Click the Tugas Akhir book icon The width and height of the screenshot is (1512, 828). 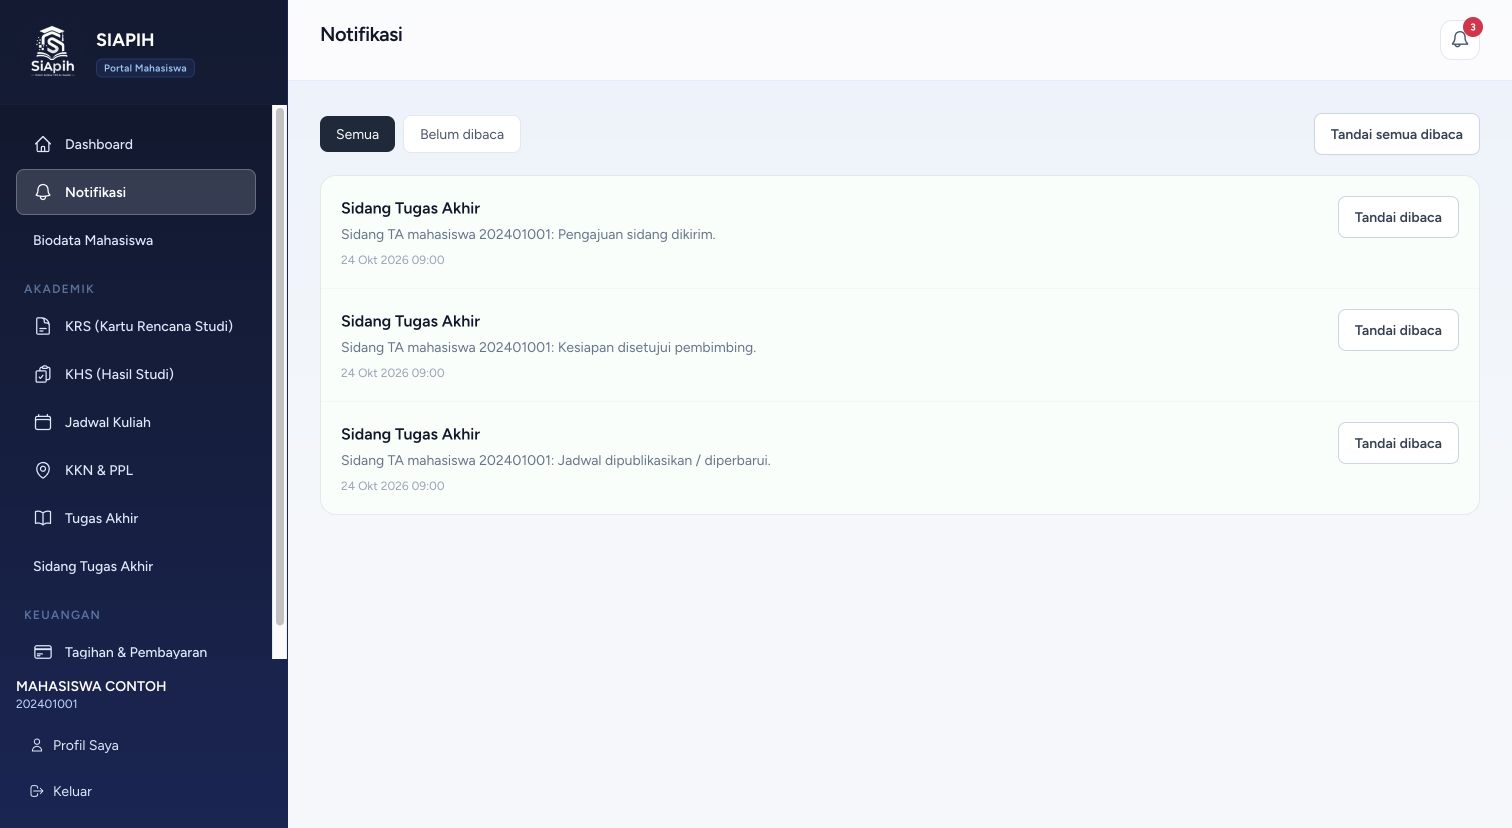pyautogui.click(x=43, y=518)
